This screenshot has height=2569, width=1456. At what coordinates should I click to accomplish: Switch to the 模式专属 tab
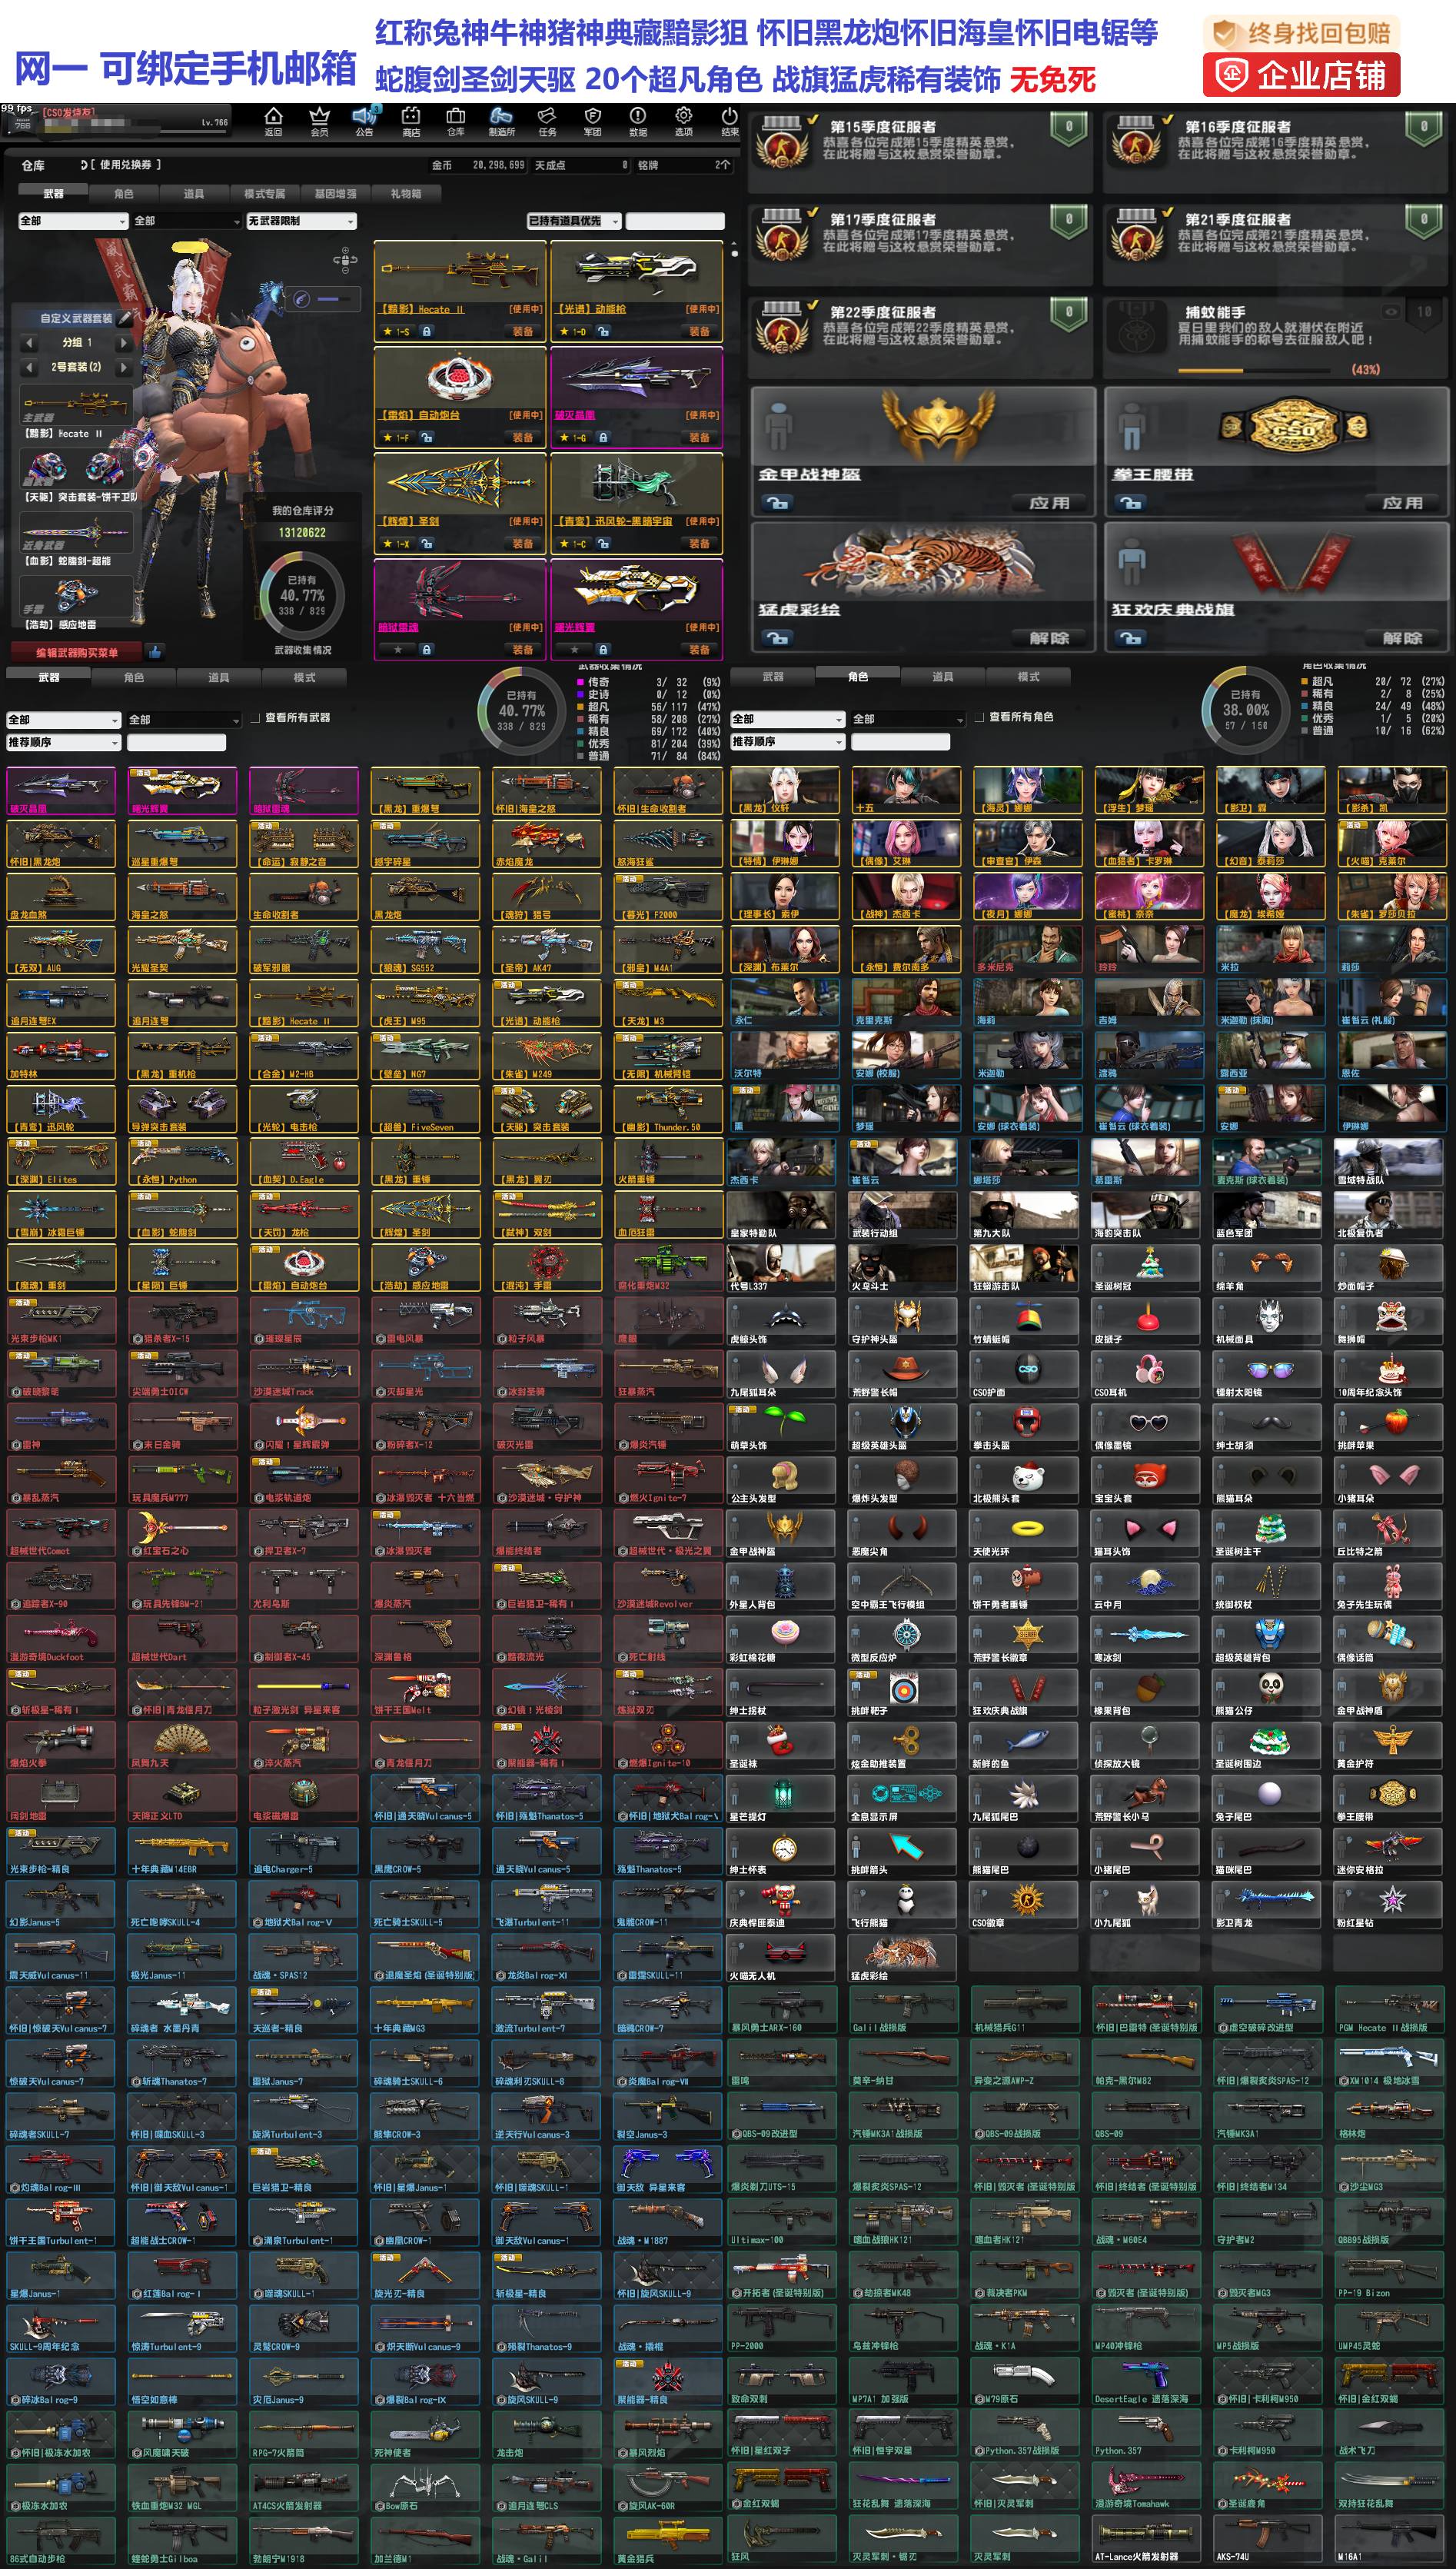click(x=264, y=194)
